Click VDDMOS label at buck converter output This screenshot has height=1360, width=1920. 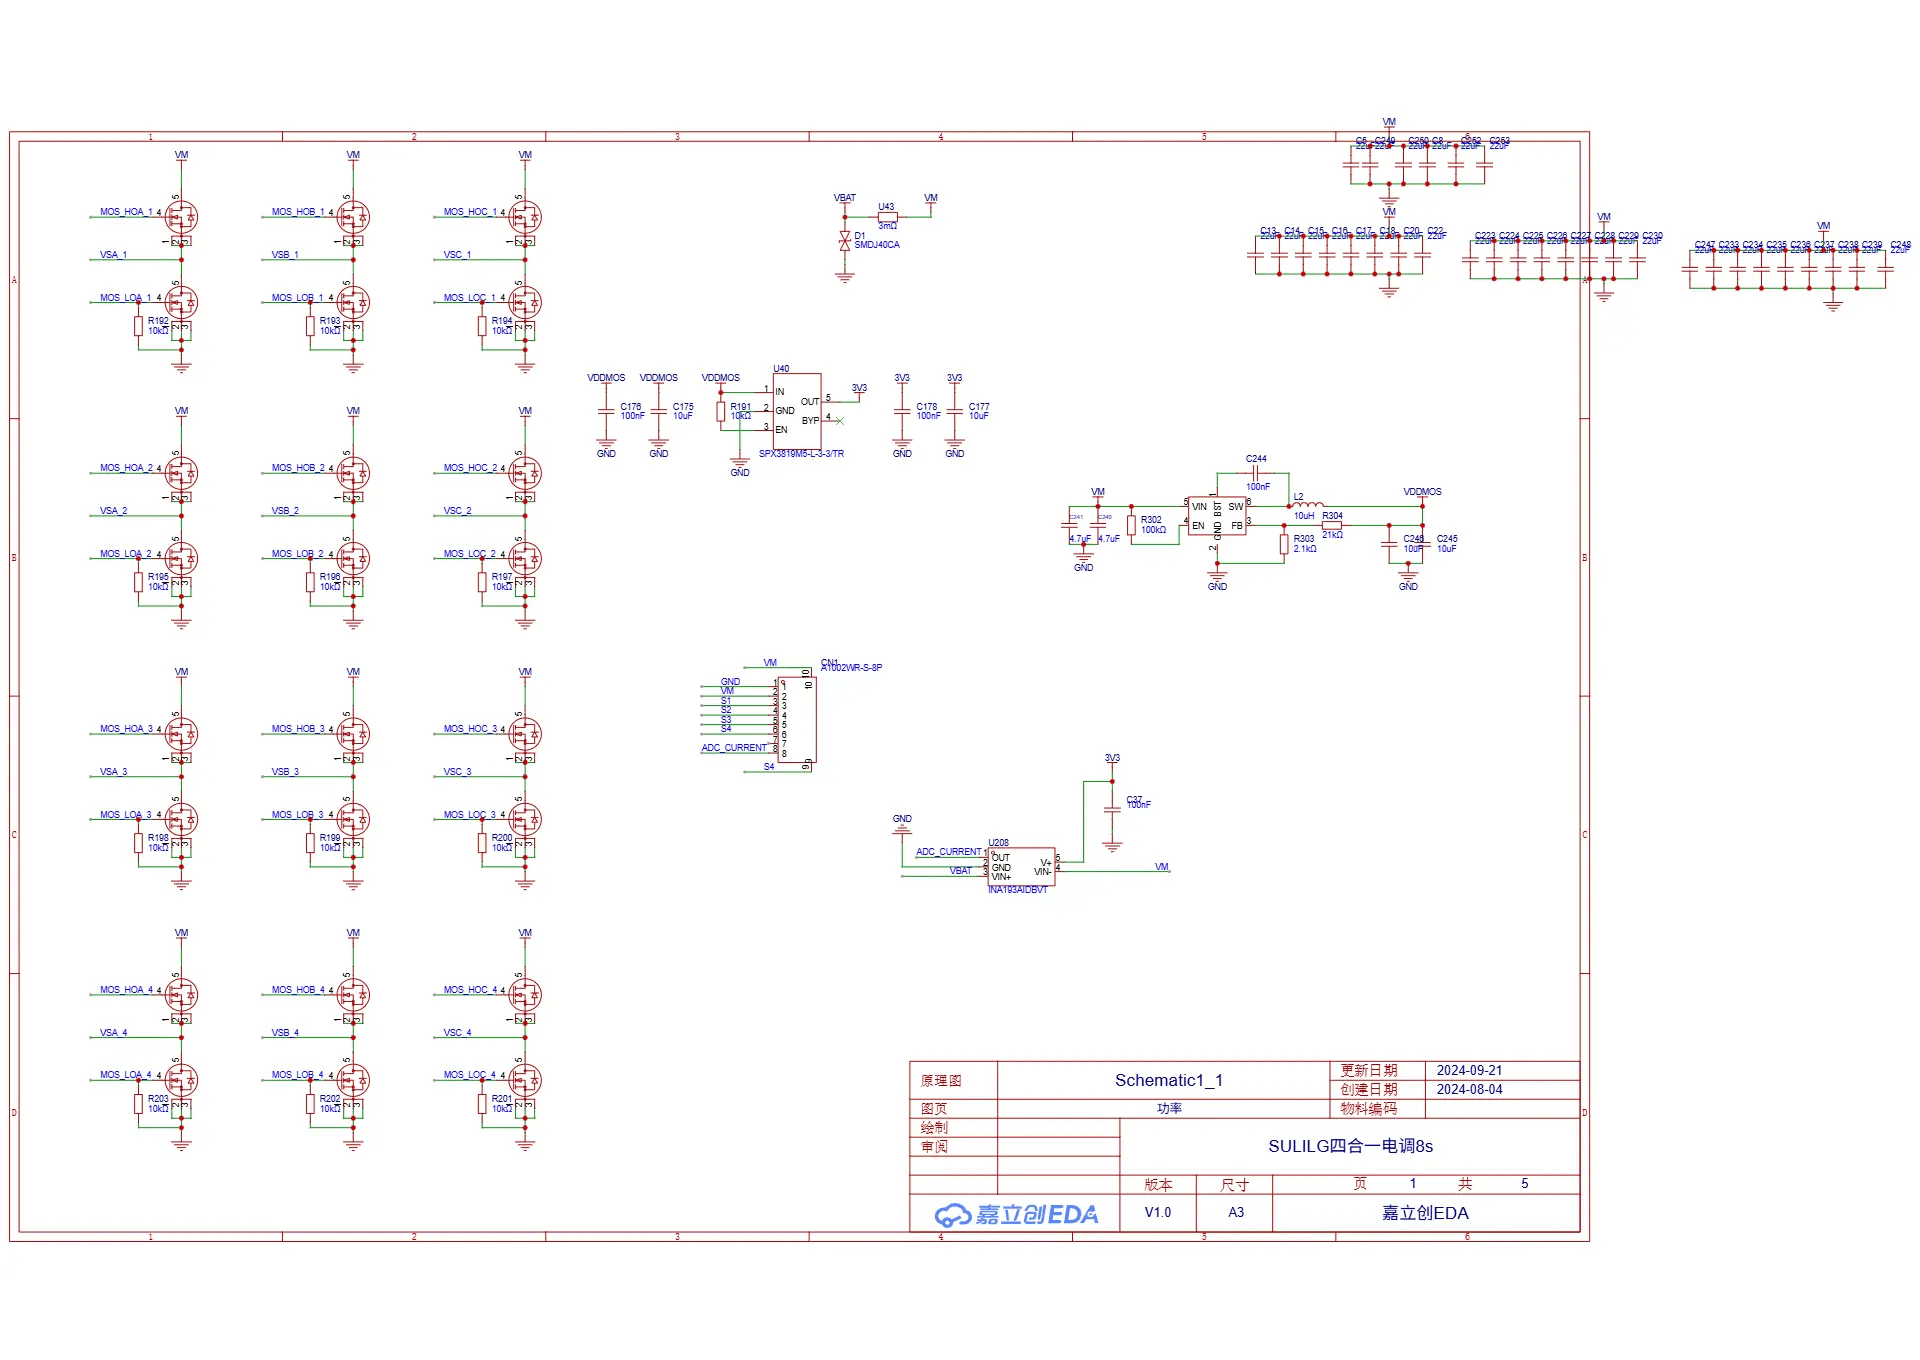pos(1422,492)
